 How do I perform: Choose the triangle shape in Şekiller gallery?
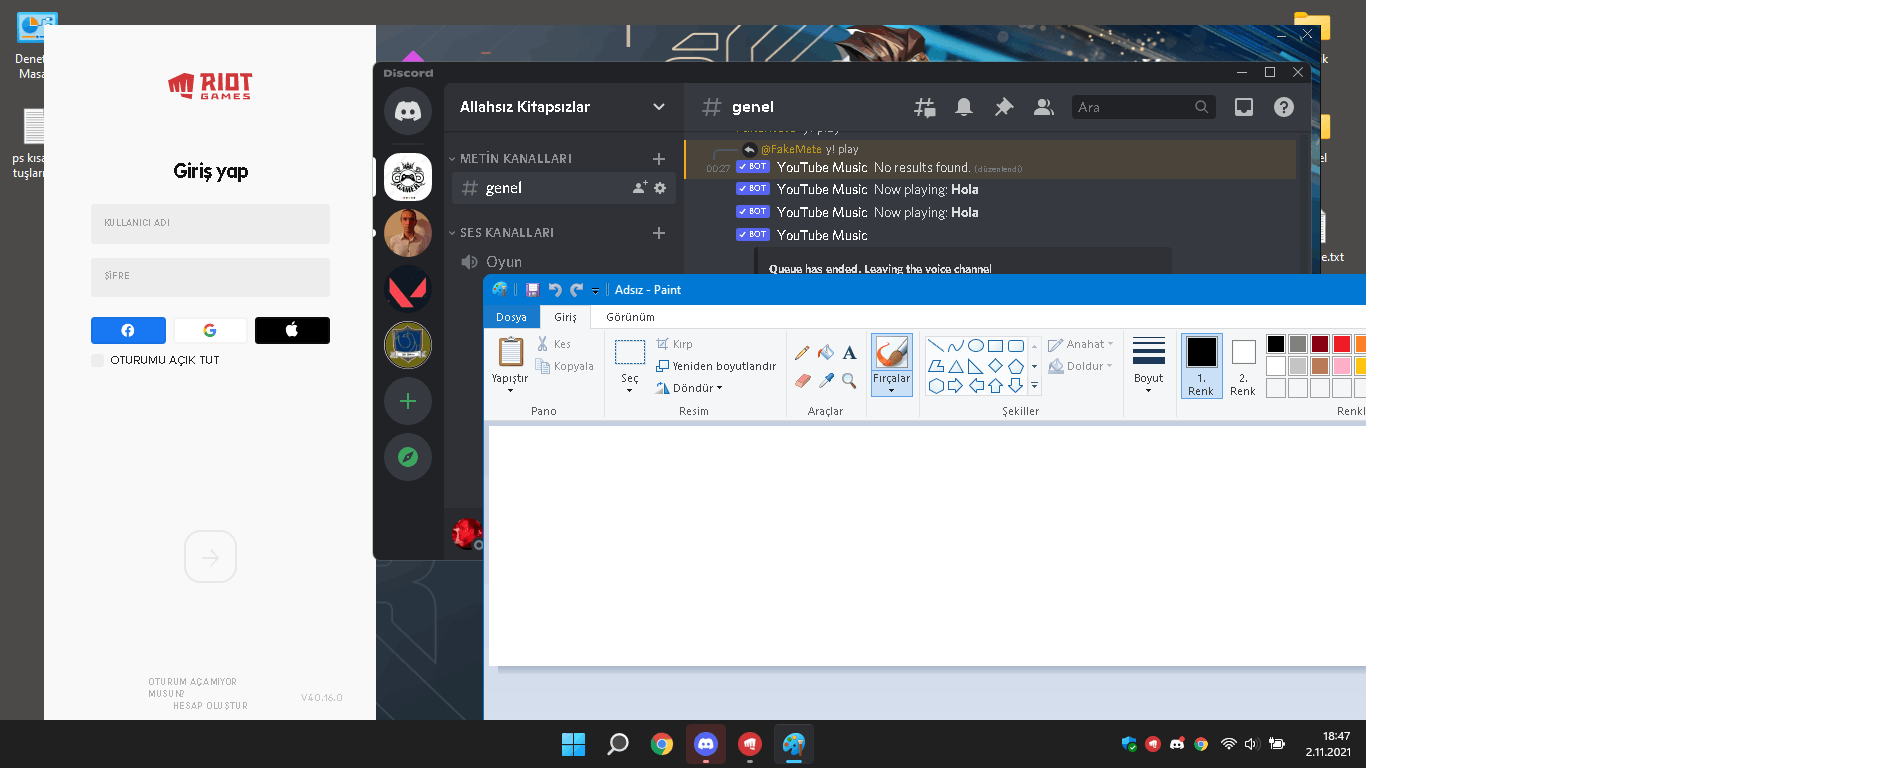[956, 366]
